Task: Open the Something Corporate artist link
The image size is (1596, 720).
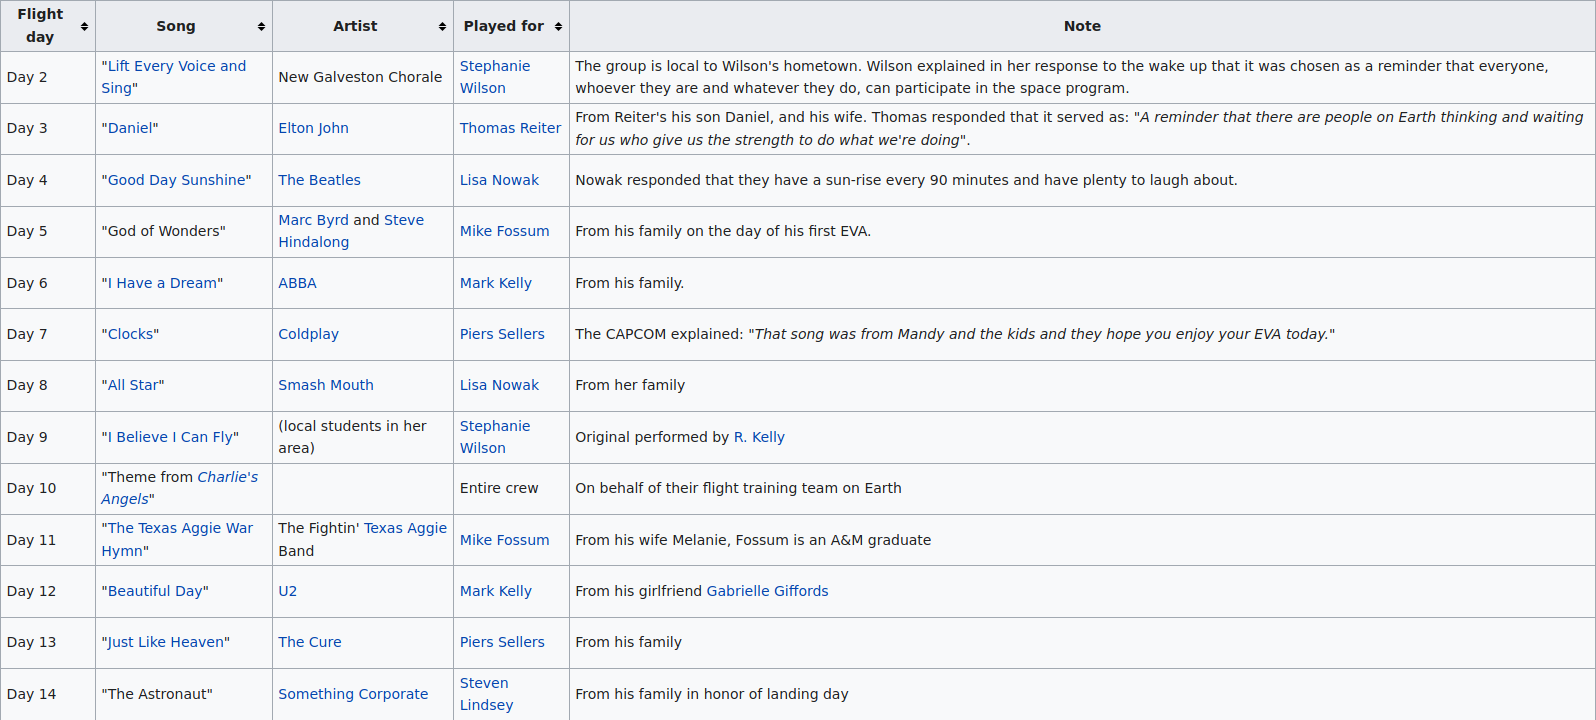Action: pyautogui.click(x=353, y=694)
